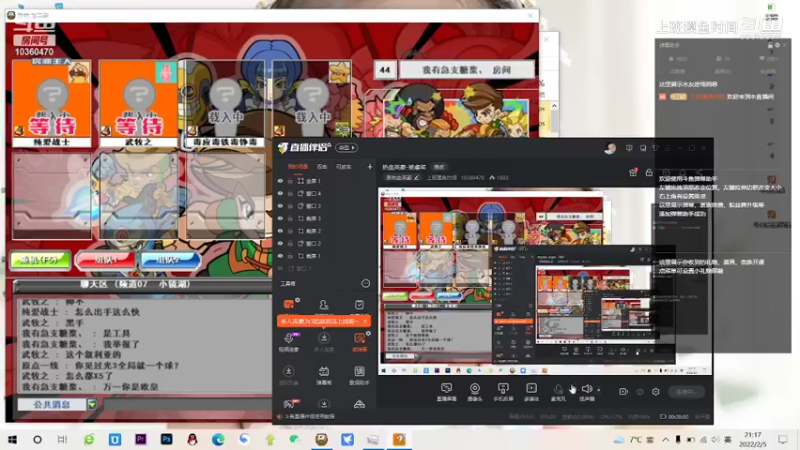Select the 截屏3 source row

[x=324, y=218]
